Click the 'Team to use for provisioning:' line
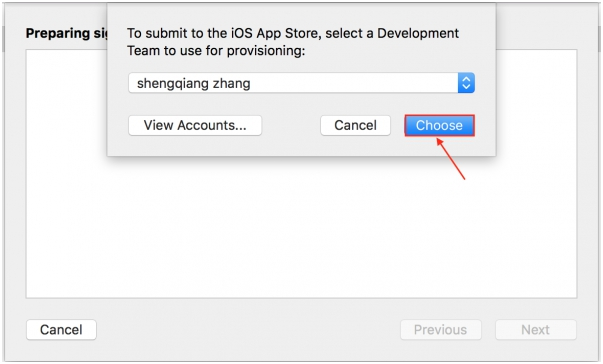Image resolution: width=603 pixels, height=364 pixels. [216, 51]
